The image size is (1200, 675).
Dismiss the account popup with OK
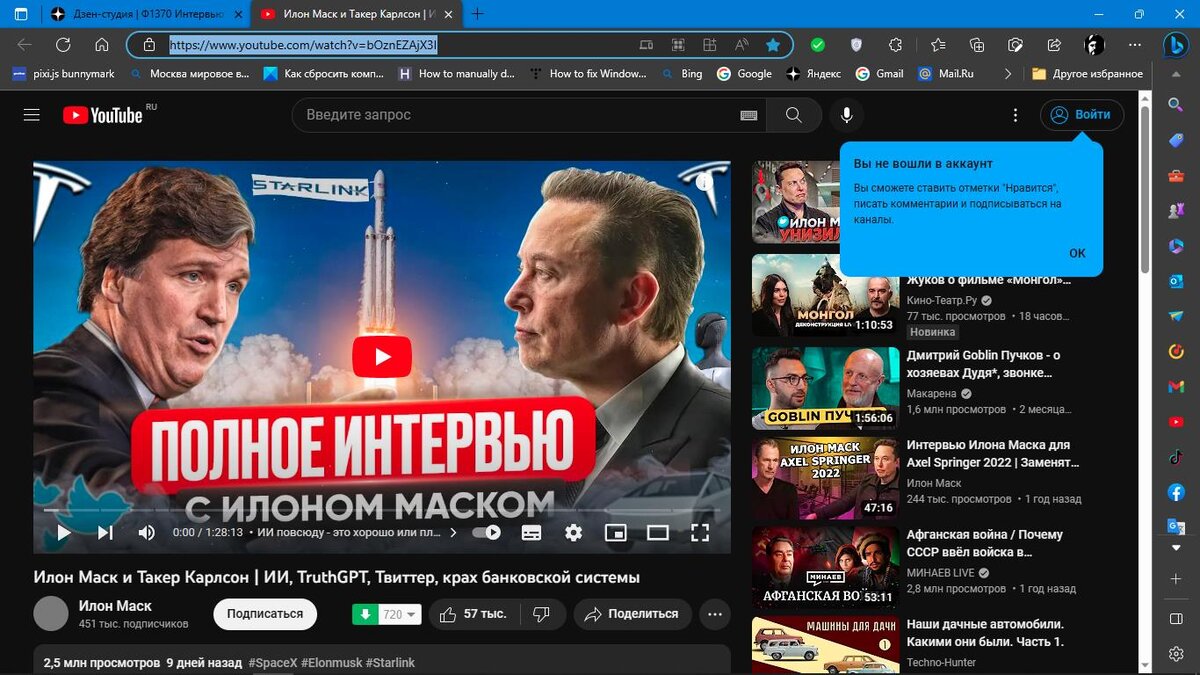pyautogui.click(x=1077, y=253)
